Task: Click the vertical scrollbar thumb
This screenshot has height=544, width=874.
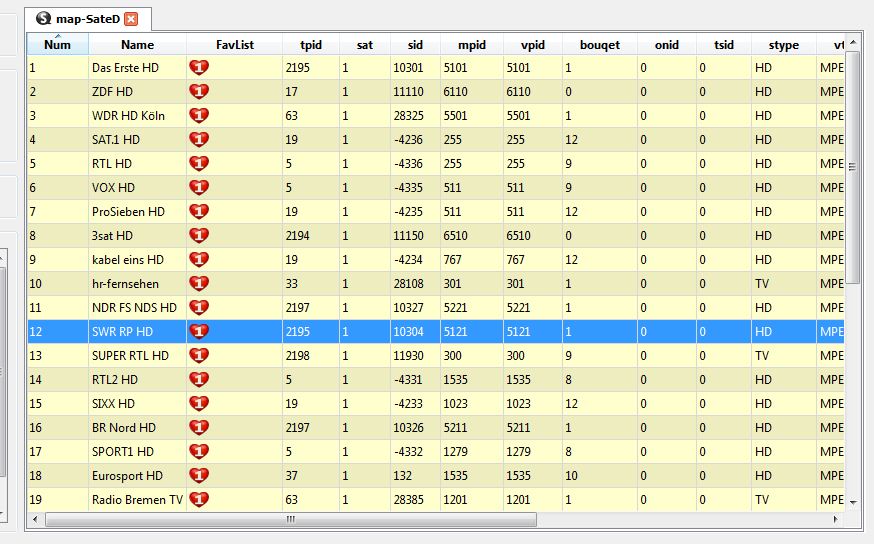Action: pyautogui.click(x=853, y=167)
